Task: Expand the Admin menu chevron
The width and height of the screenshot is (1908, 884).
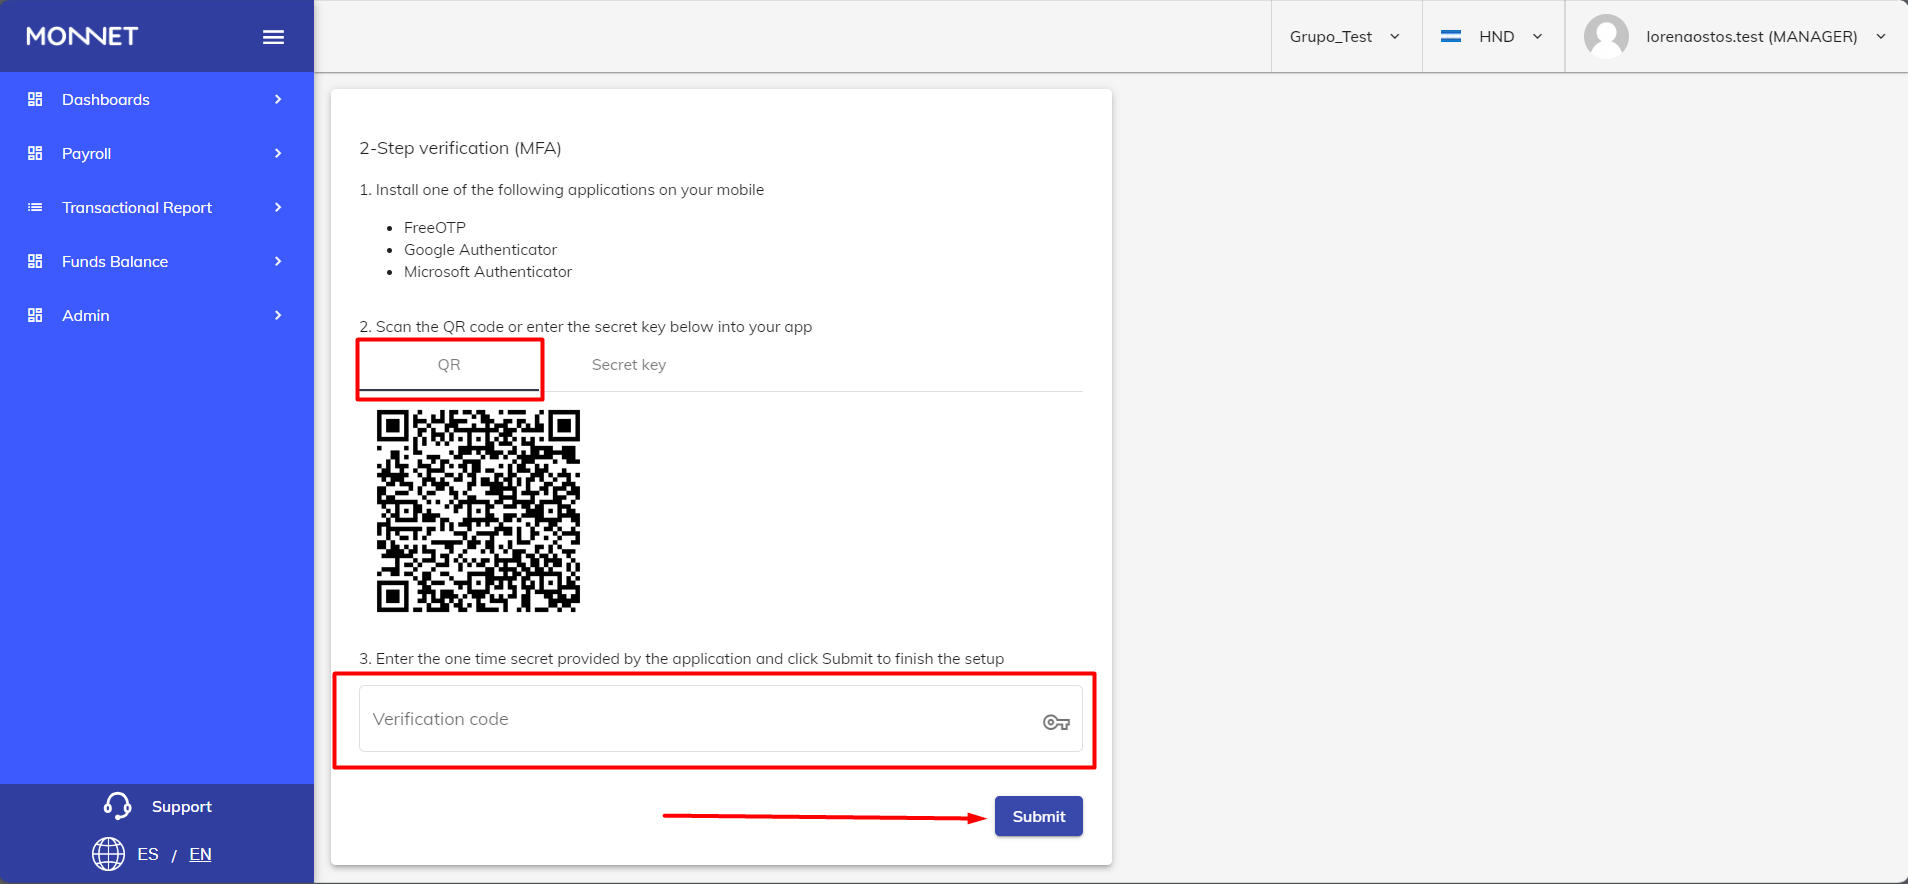Action: coord(278,315)
